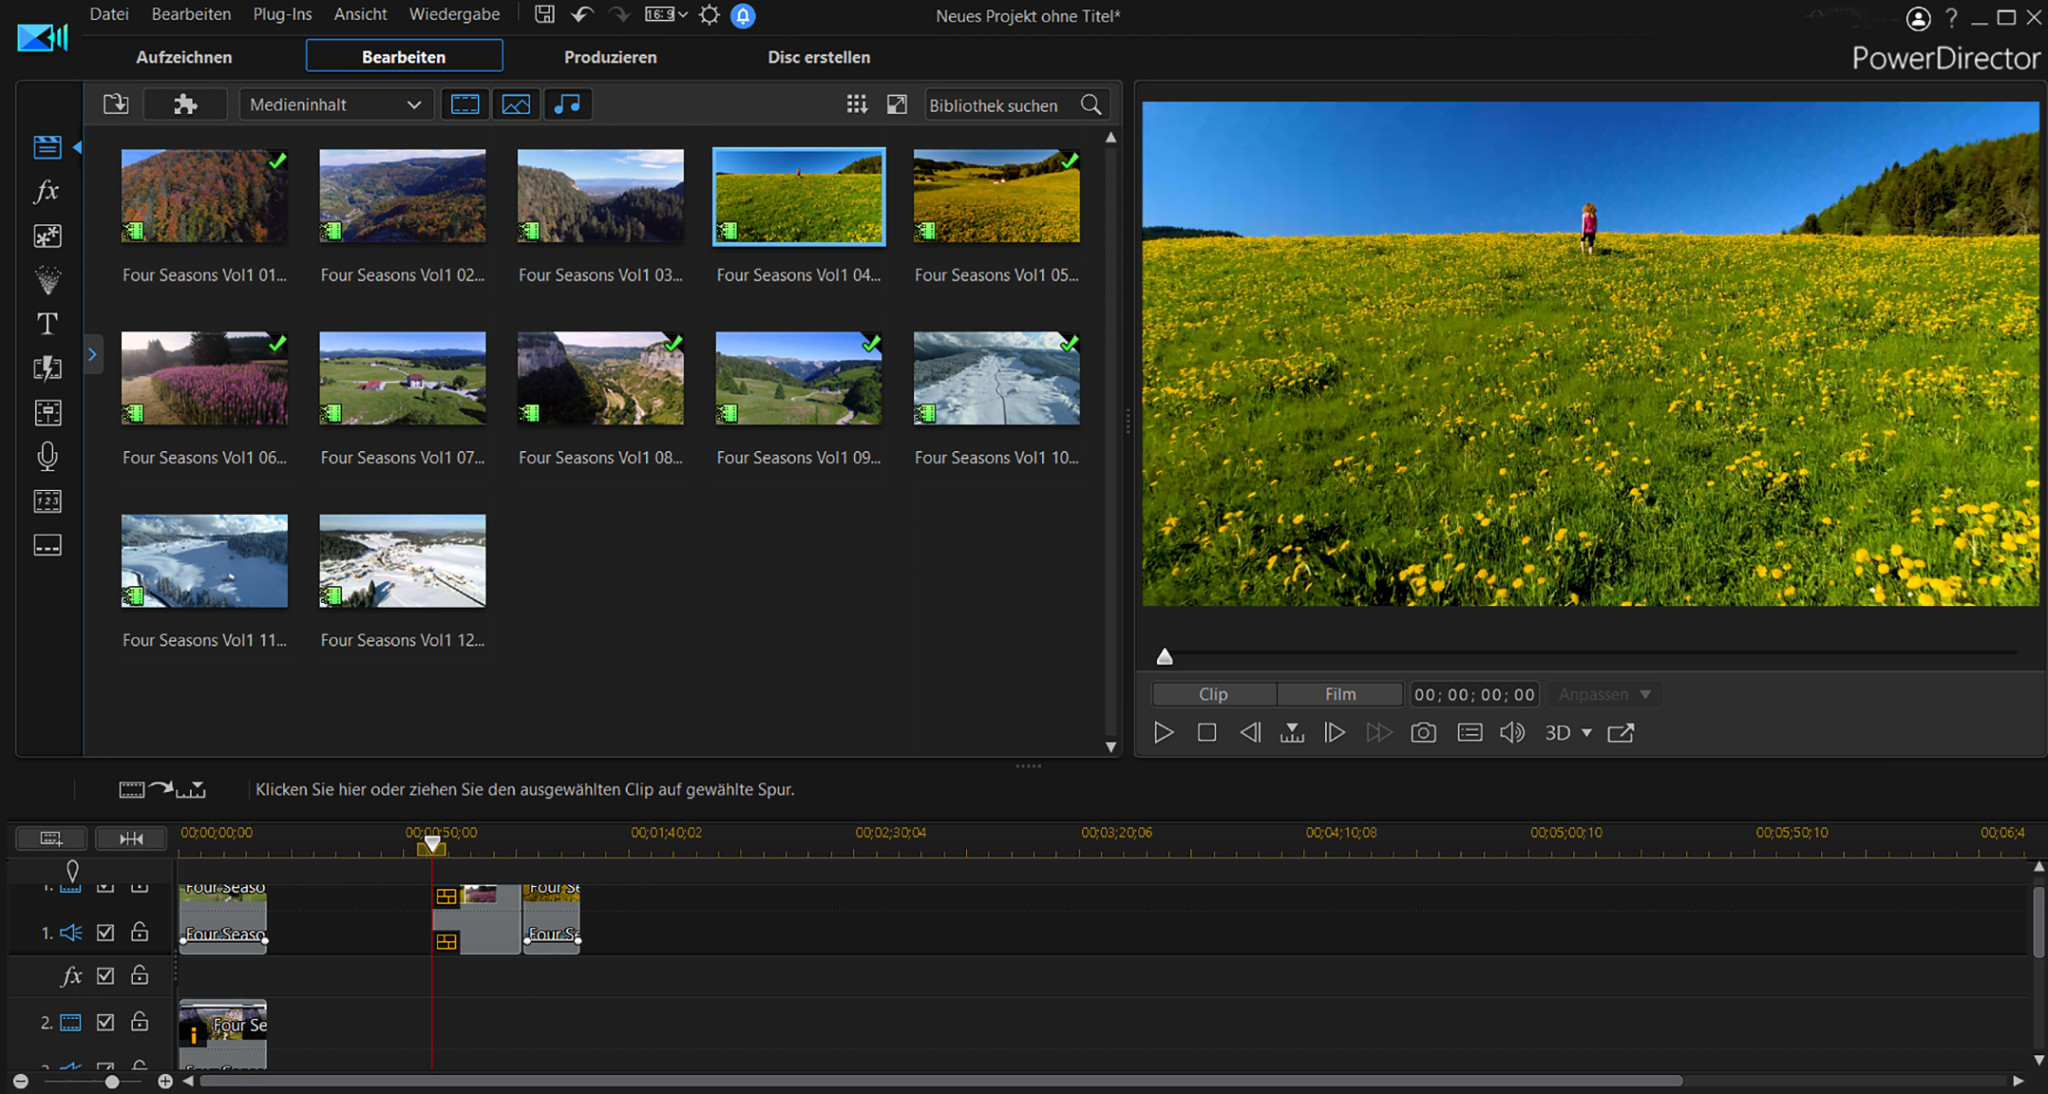Open the Particle Room in sidebar
This screenshot has width=2048, height=1094.
pyautogui.click(x=47, y=280)
